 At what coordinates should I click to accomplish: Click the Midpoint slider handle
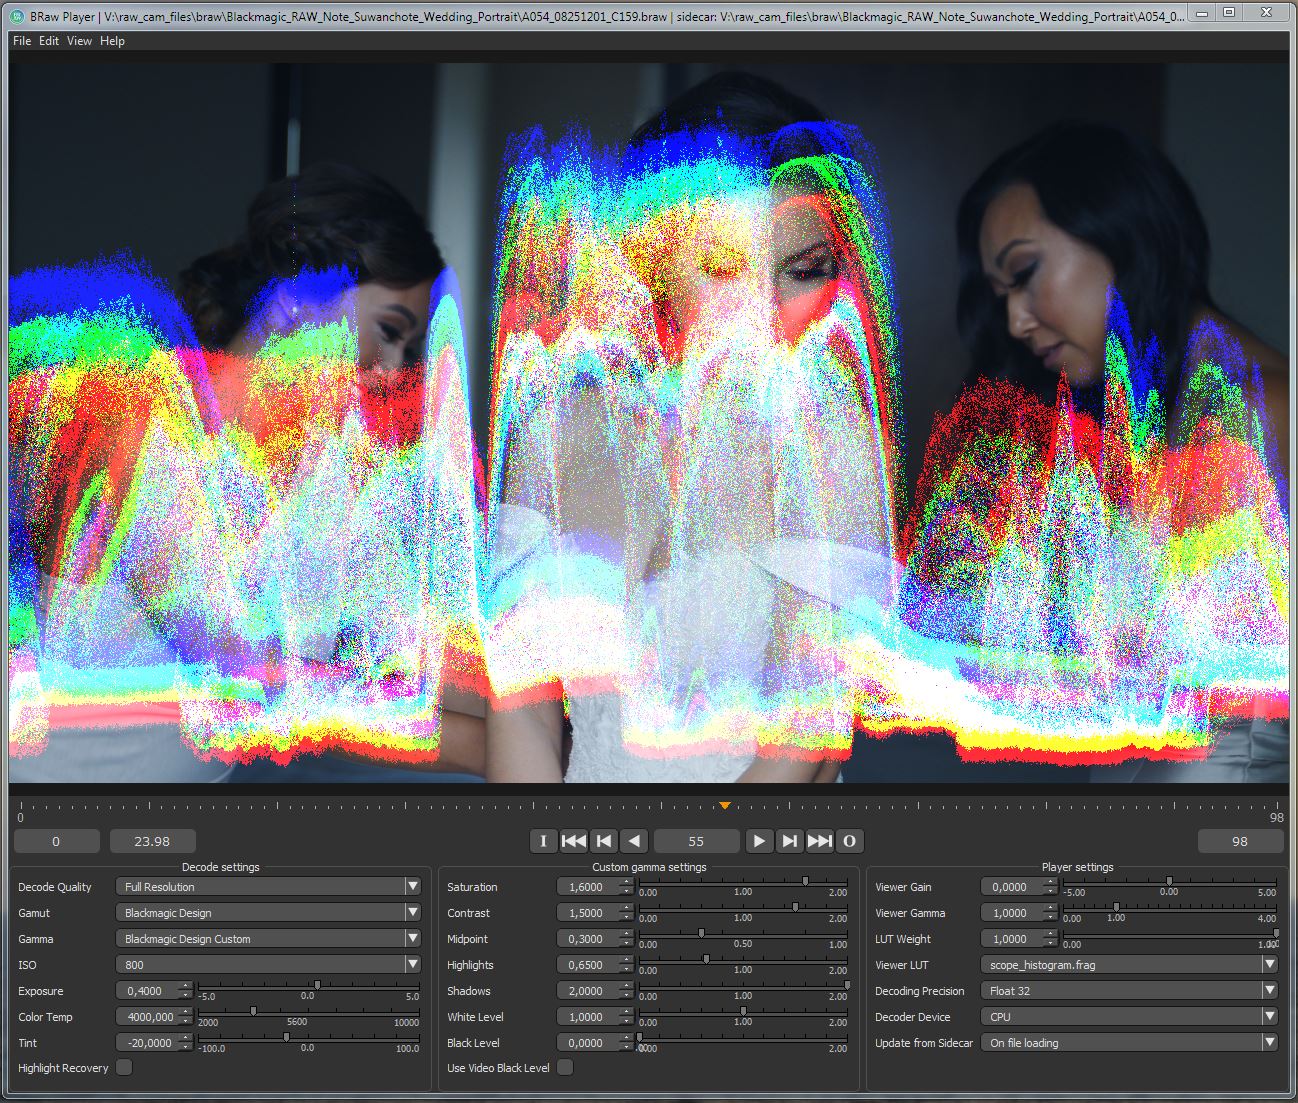[x=701, y=933]
